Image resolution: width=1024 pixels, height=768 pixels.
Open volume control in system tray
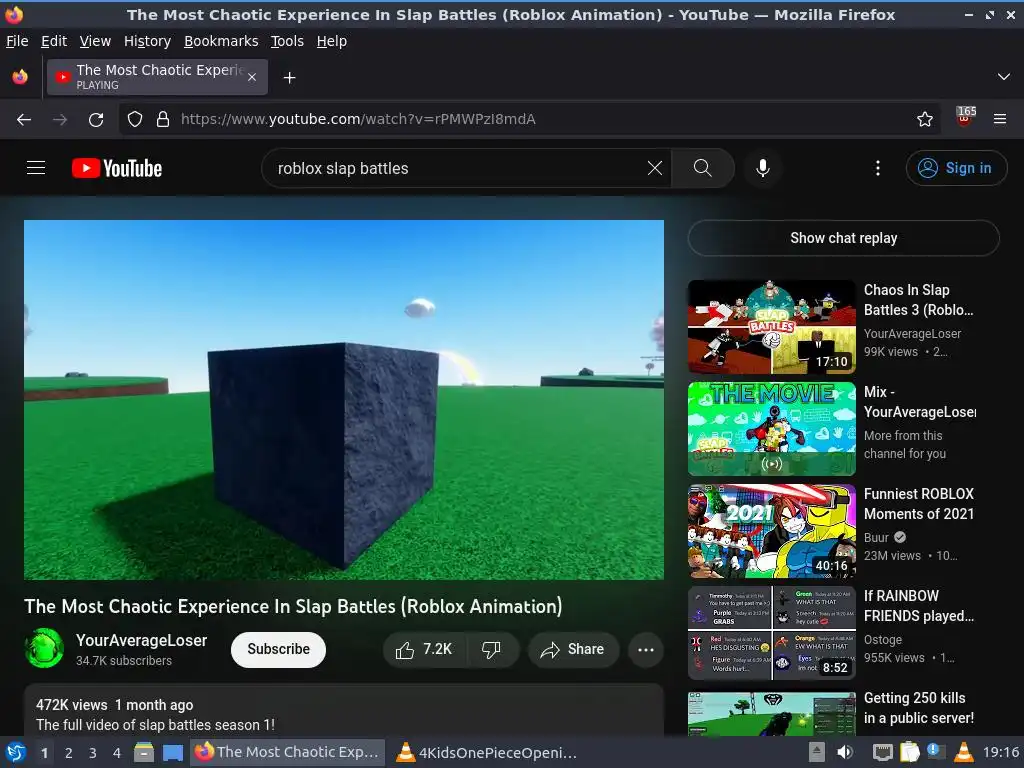[x=844, y=752]
